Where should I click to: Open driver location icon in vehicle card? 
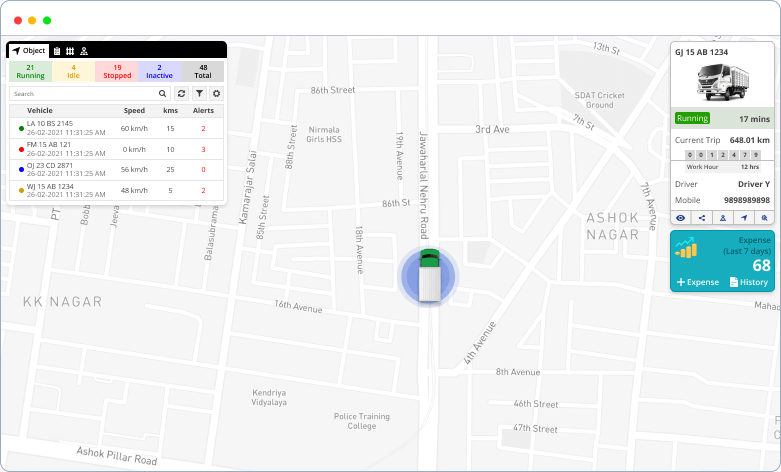click(723, 218)
